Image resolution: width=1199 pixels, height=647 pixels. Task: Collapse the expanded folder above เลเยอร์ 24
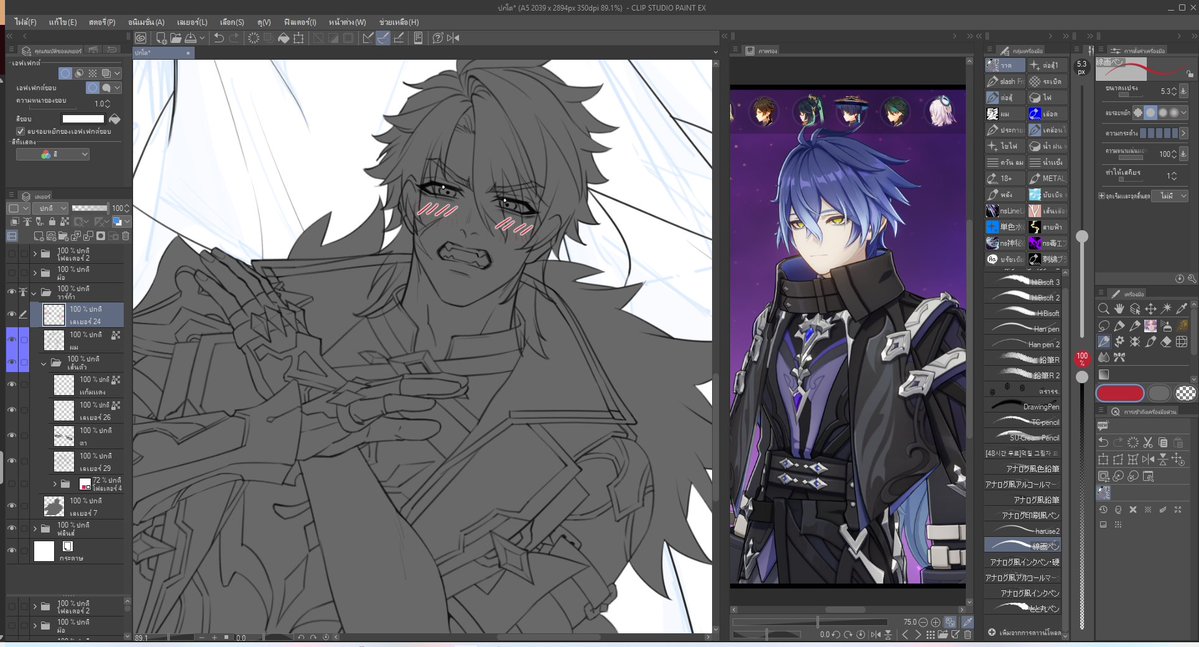[x=34, y=292]
